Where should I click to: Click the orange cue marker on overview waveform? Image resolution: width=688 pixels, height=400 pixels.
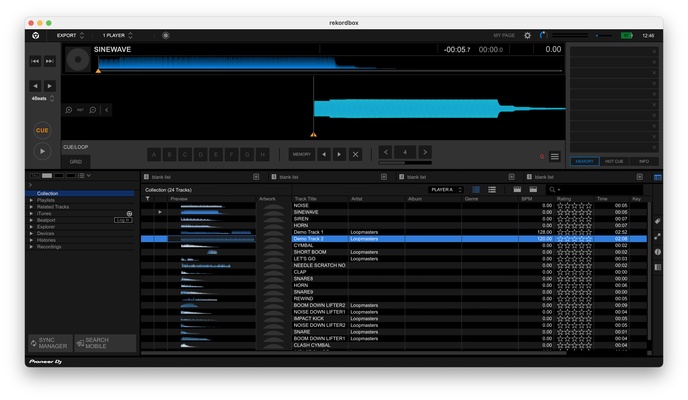(x=98, y=71)
